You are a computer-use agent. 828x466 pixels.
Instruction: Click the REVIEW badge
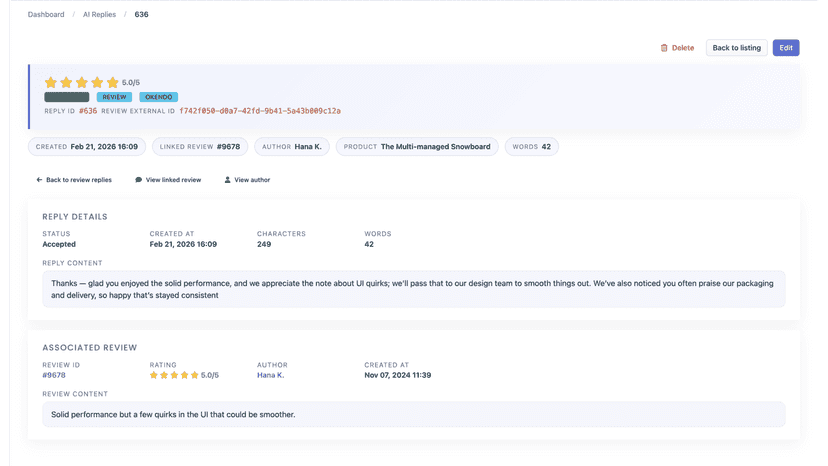point(114,97)
